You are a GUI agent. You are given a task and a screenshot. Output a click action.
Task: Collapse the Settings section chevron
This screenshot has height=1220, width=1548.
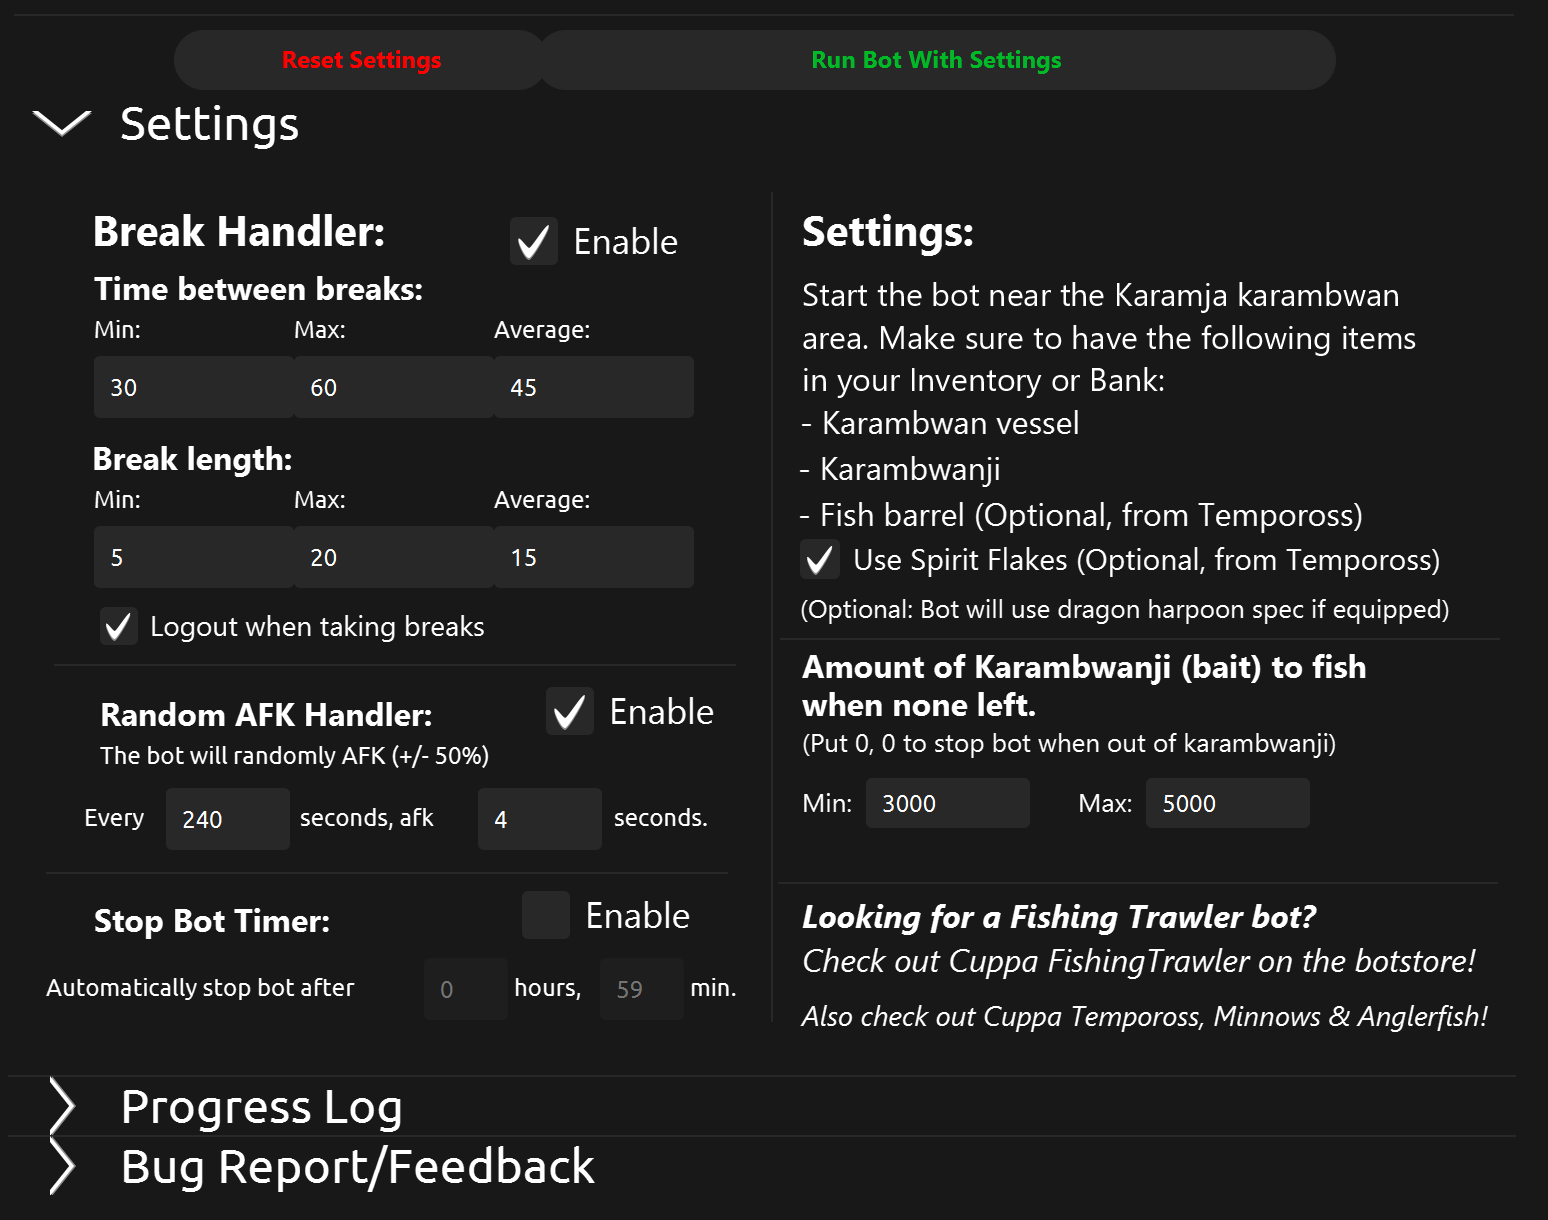pos(62,123)
